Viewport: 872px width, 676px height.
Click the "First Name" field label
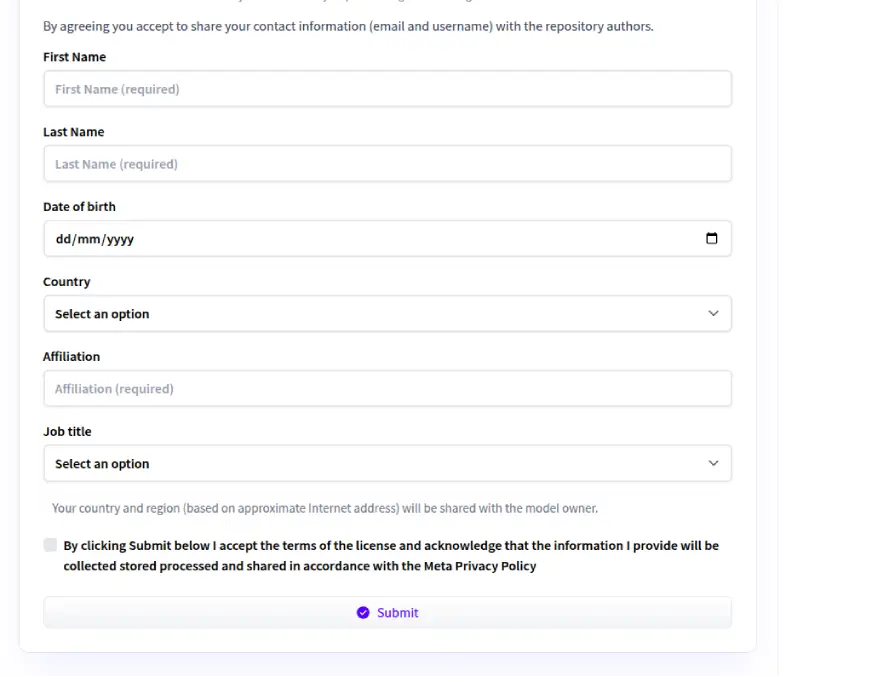click(74, 57)
